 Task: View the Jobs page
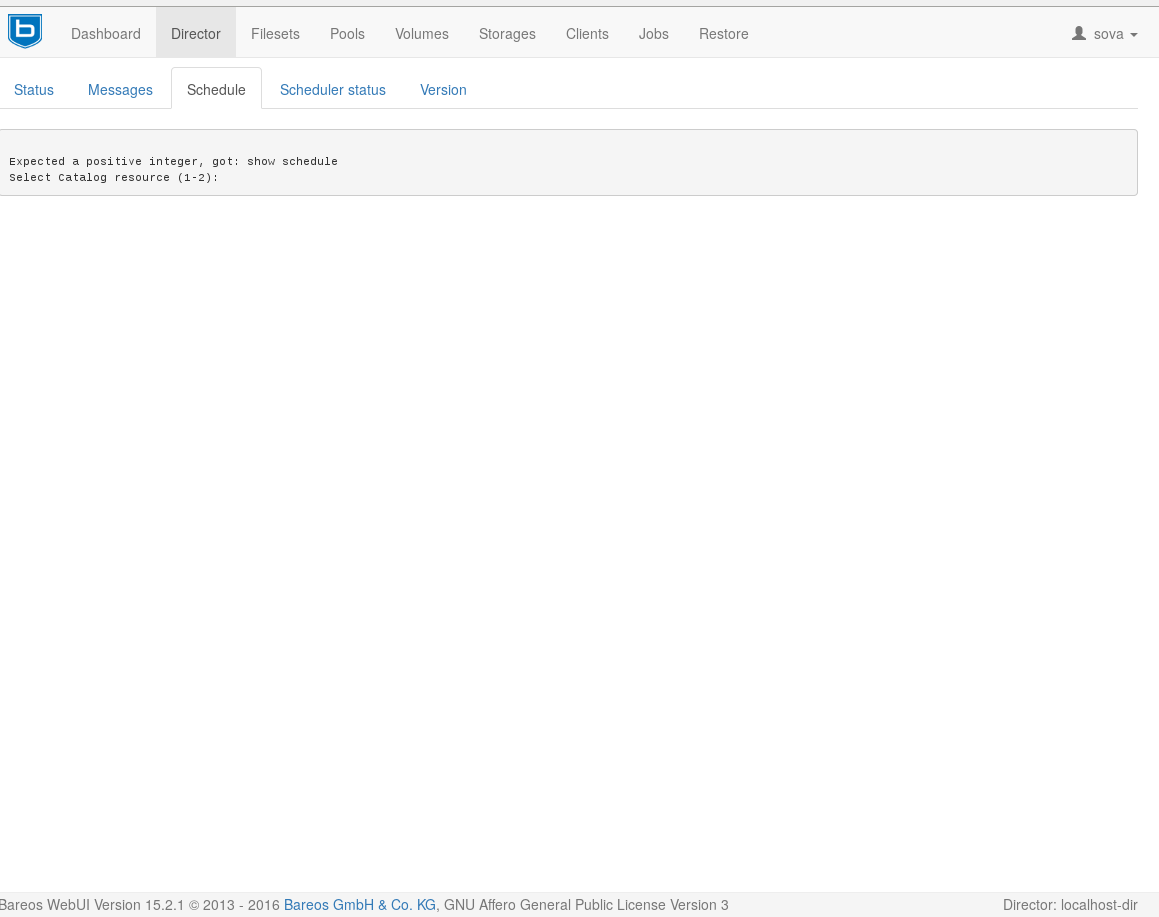pos(654,34)
